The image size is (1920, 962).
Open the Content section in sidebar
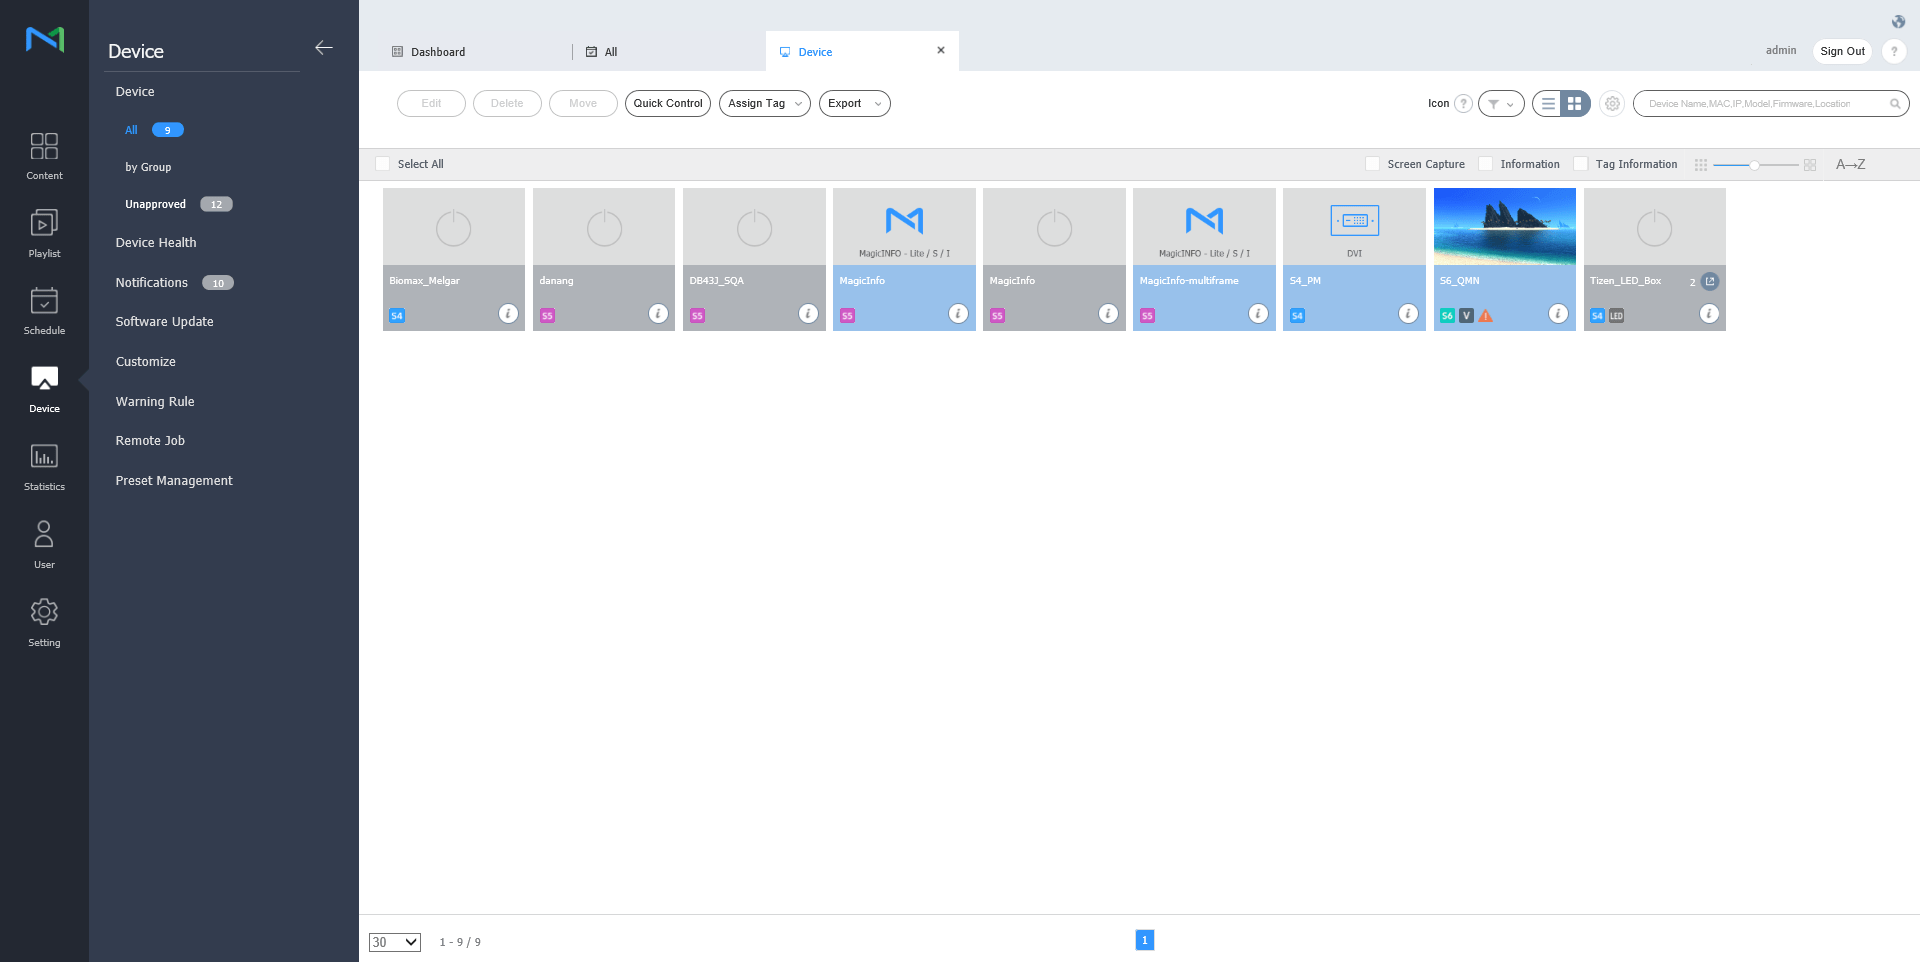pos(44,156)
